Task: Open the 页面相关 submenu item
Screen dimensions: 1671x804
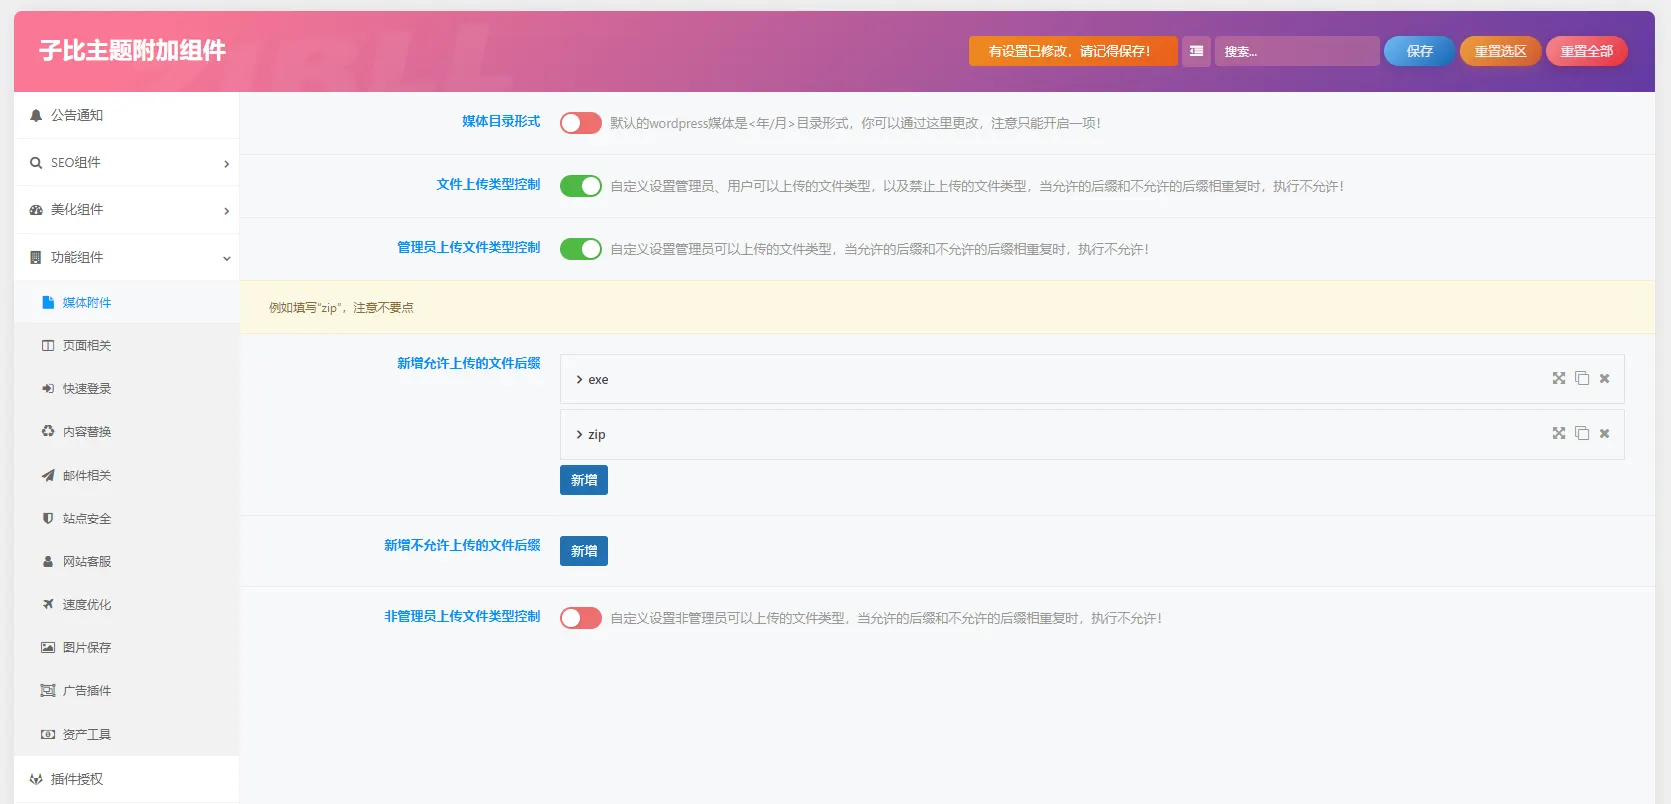Action: 126,346
